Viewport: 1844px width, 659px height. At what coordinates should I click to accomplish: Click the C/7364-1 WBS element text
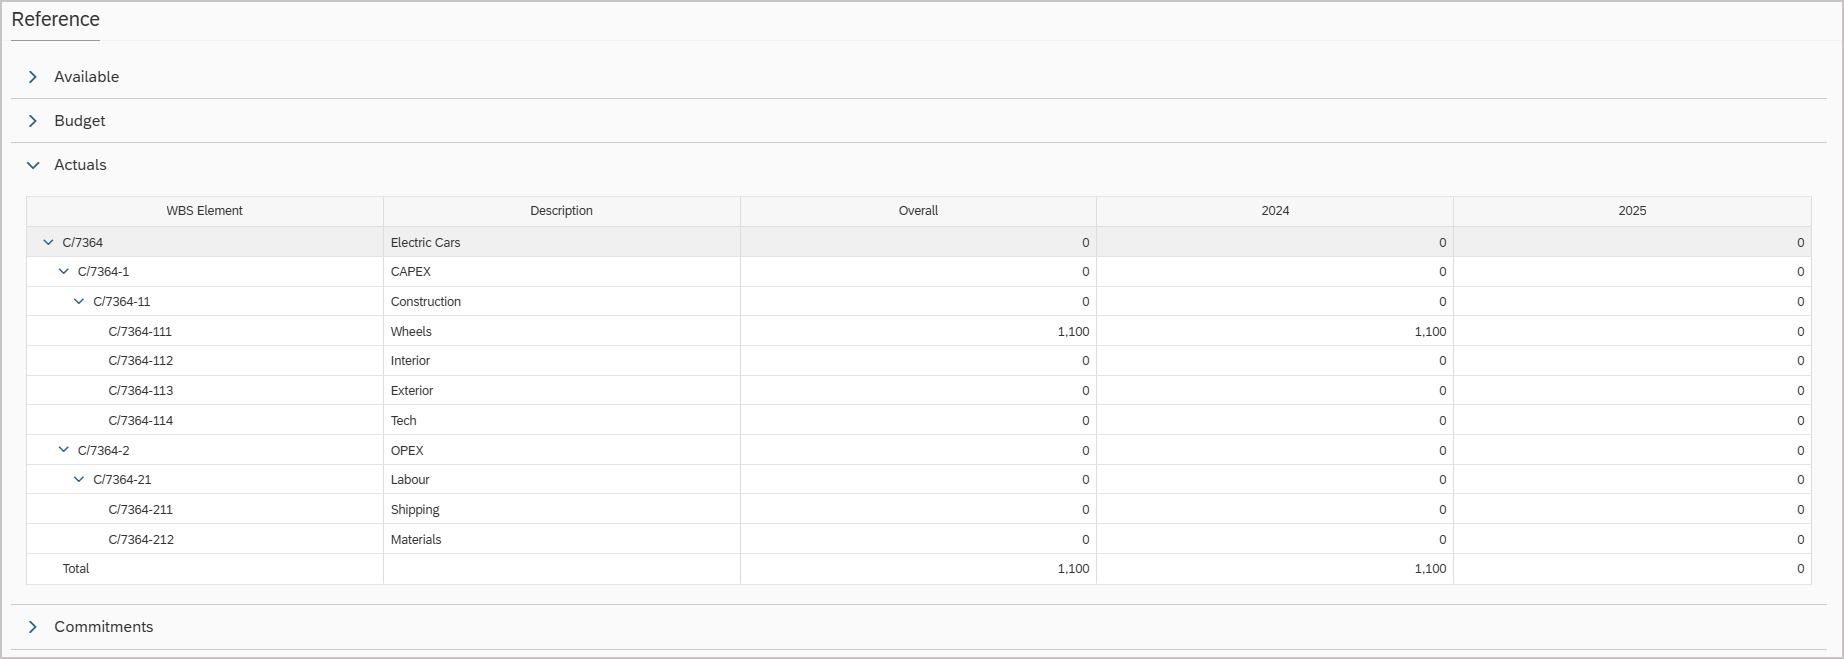[103, 271]
